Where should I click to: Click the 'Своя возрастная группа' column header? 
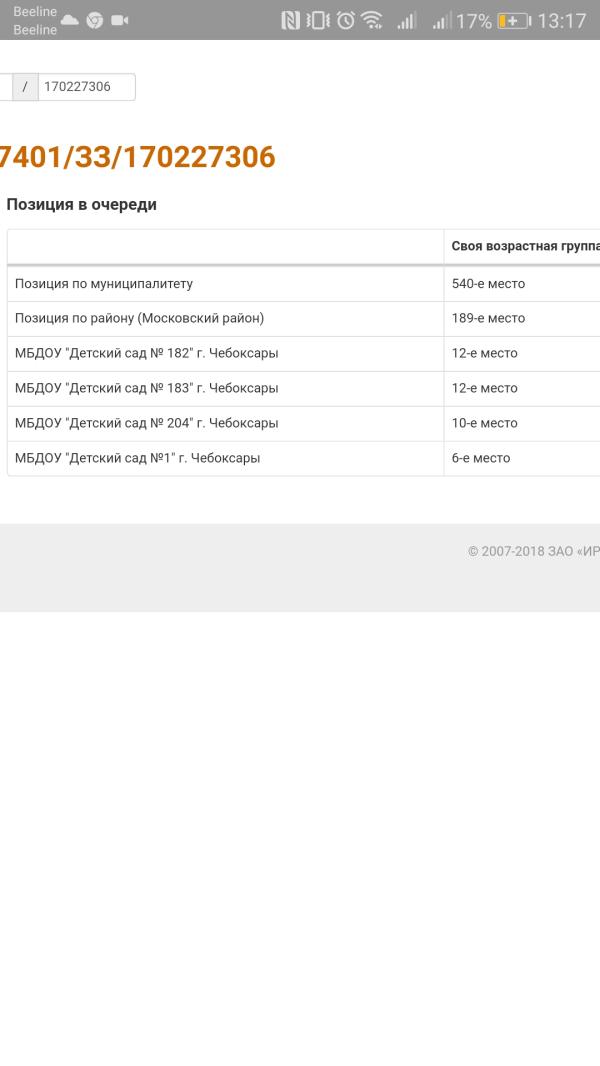525,247
